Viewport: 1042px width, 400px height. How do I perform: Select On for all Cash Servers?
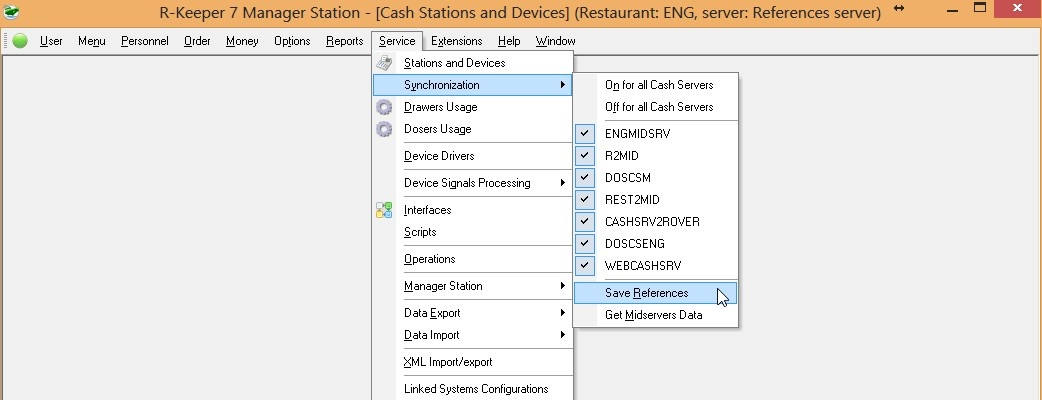pos(659,85)
